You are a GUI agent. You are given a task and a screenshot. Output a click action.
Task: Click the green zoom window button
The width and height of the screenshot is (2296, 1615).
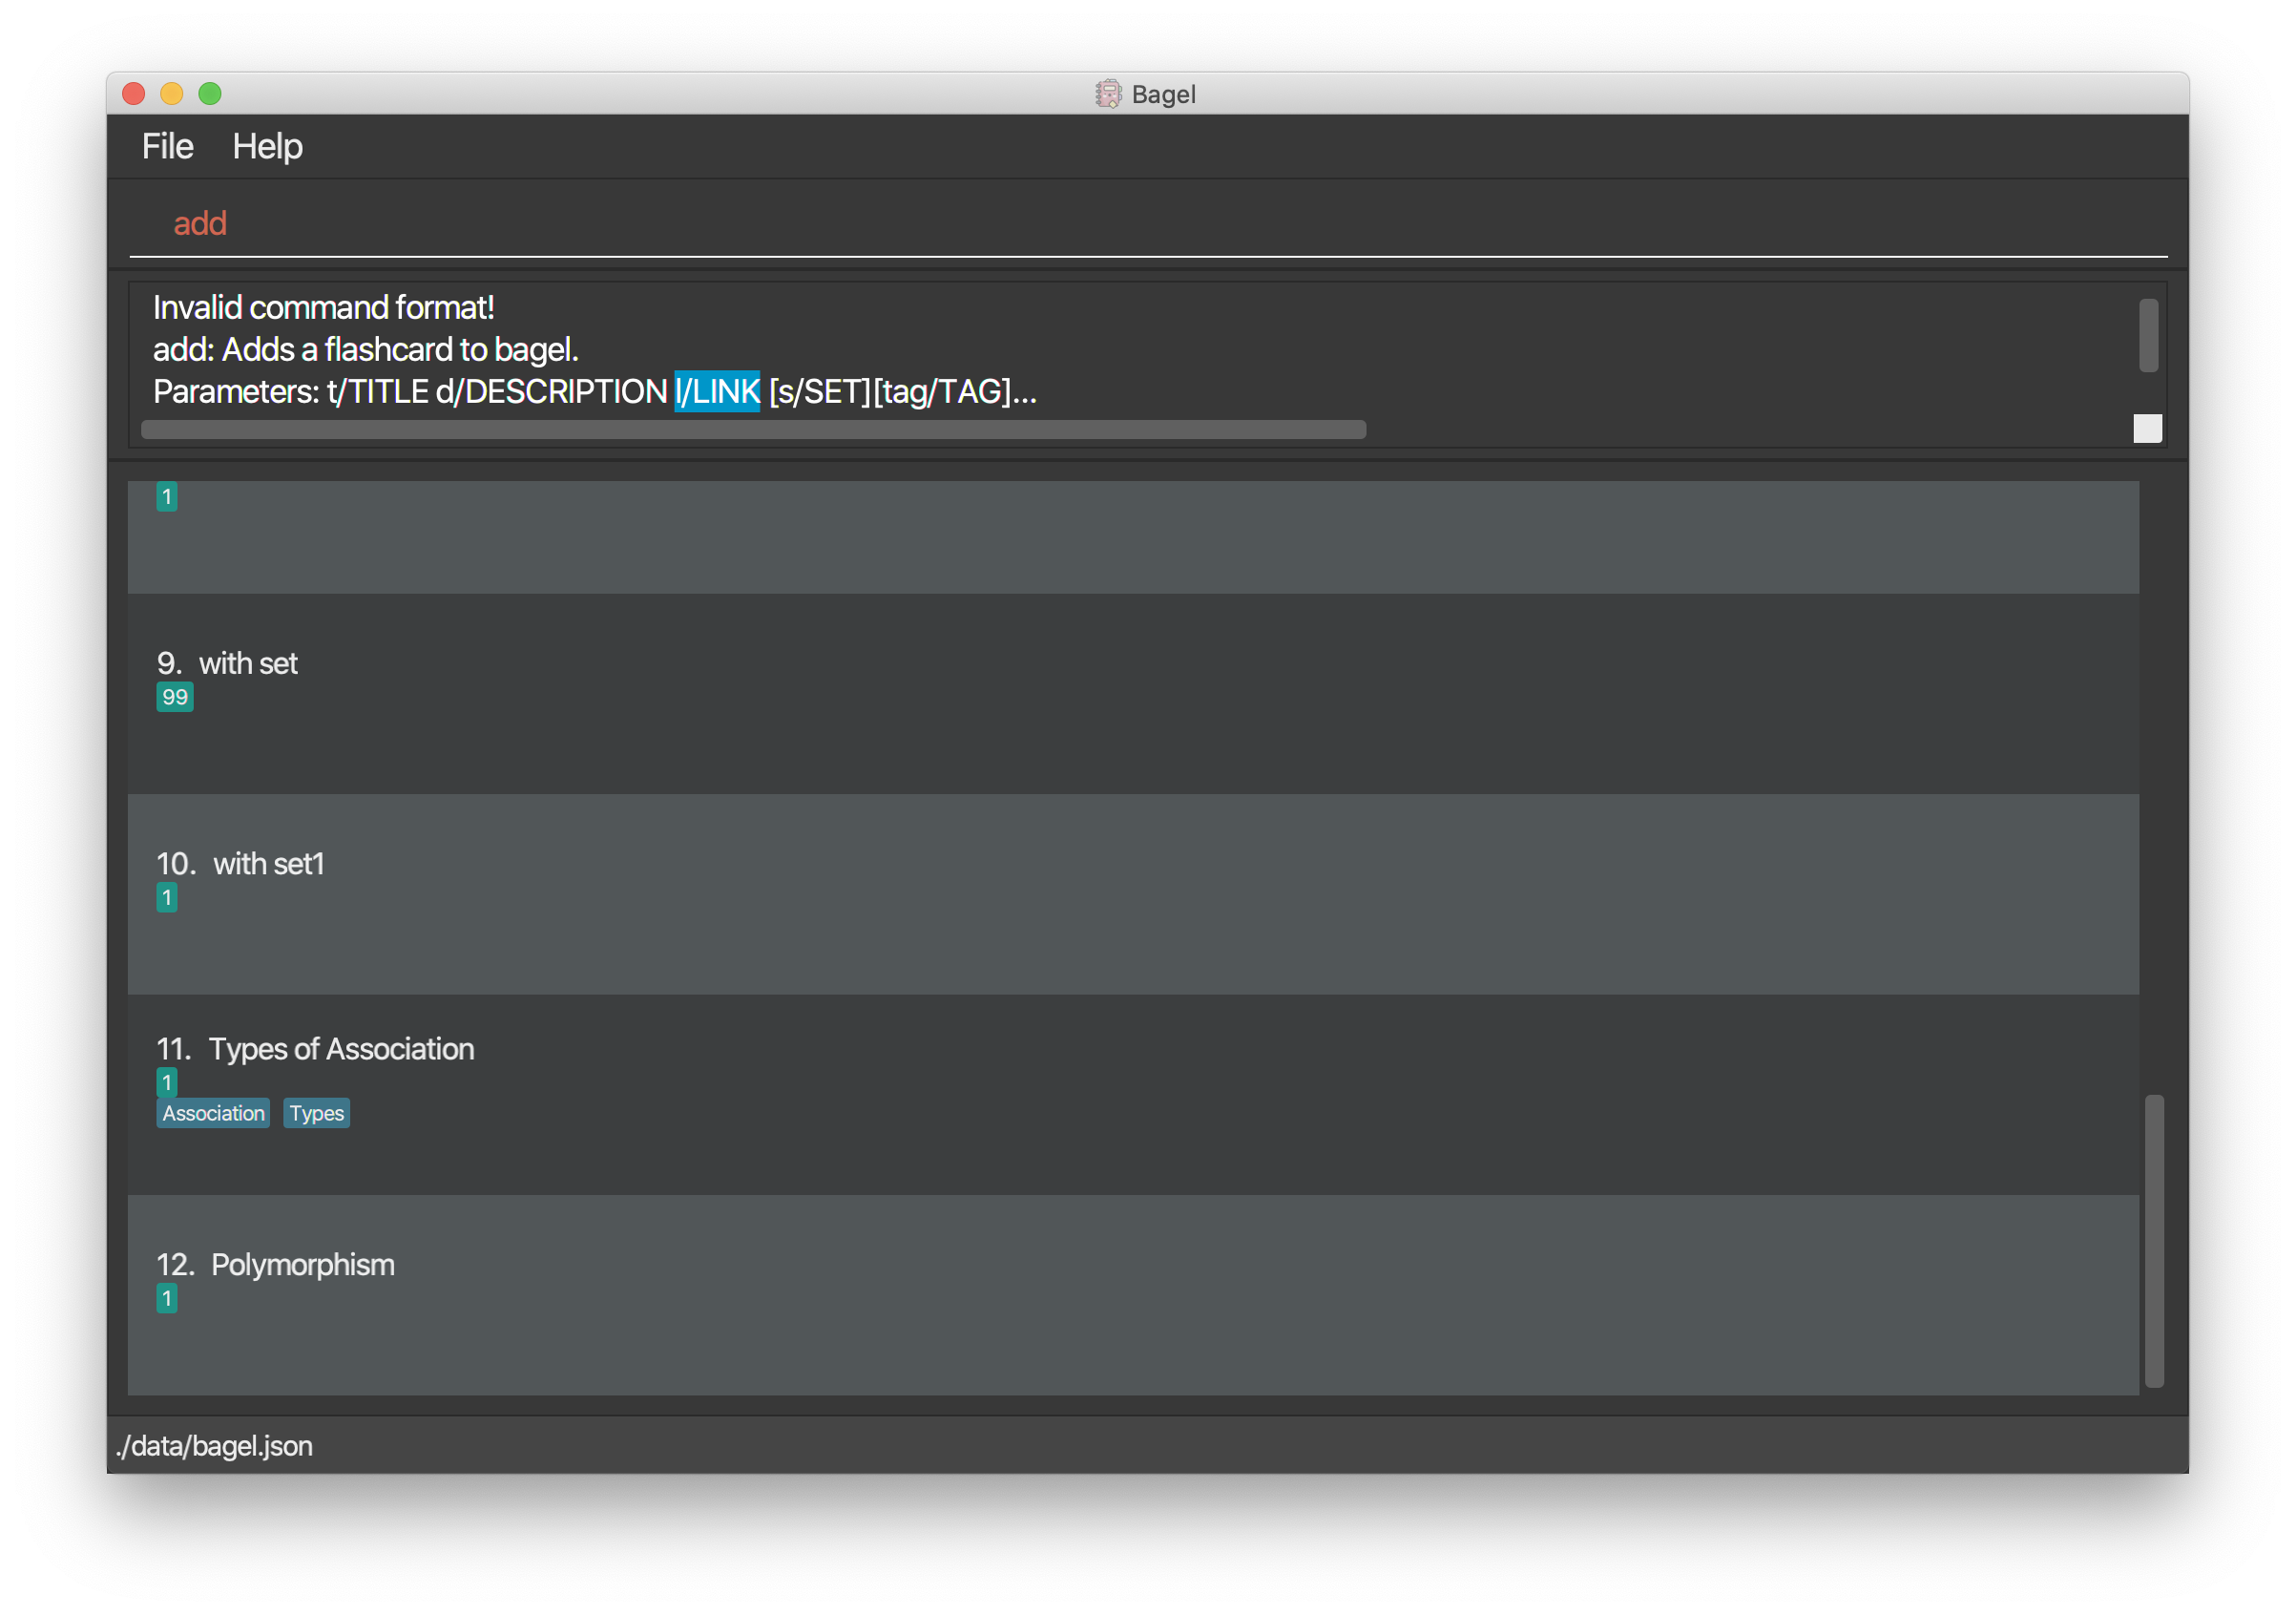pyautogui.click(x=210, y=94)
